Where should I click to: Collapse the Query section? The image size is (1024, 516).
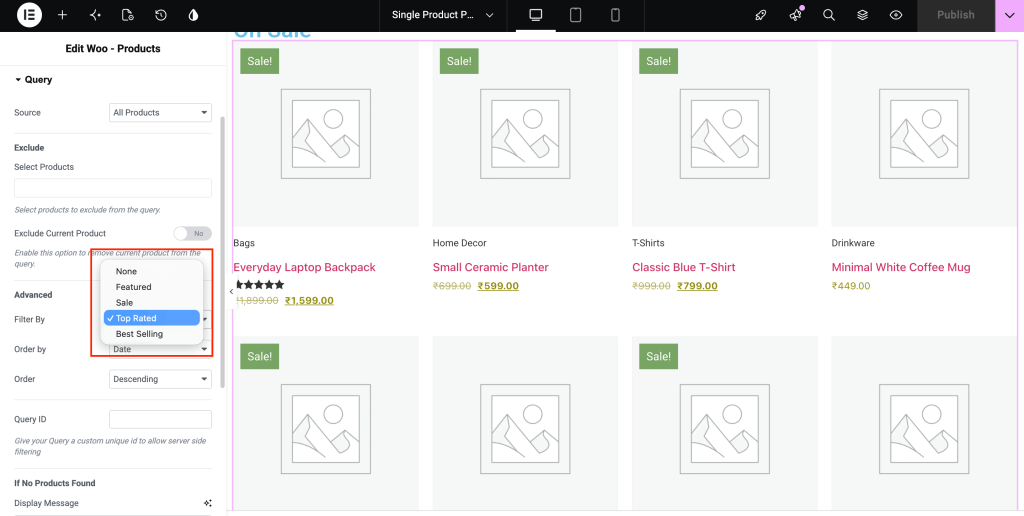(x=33, y=80)
